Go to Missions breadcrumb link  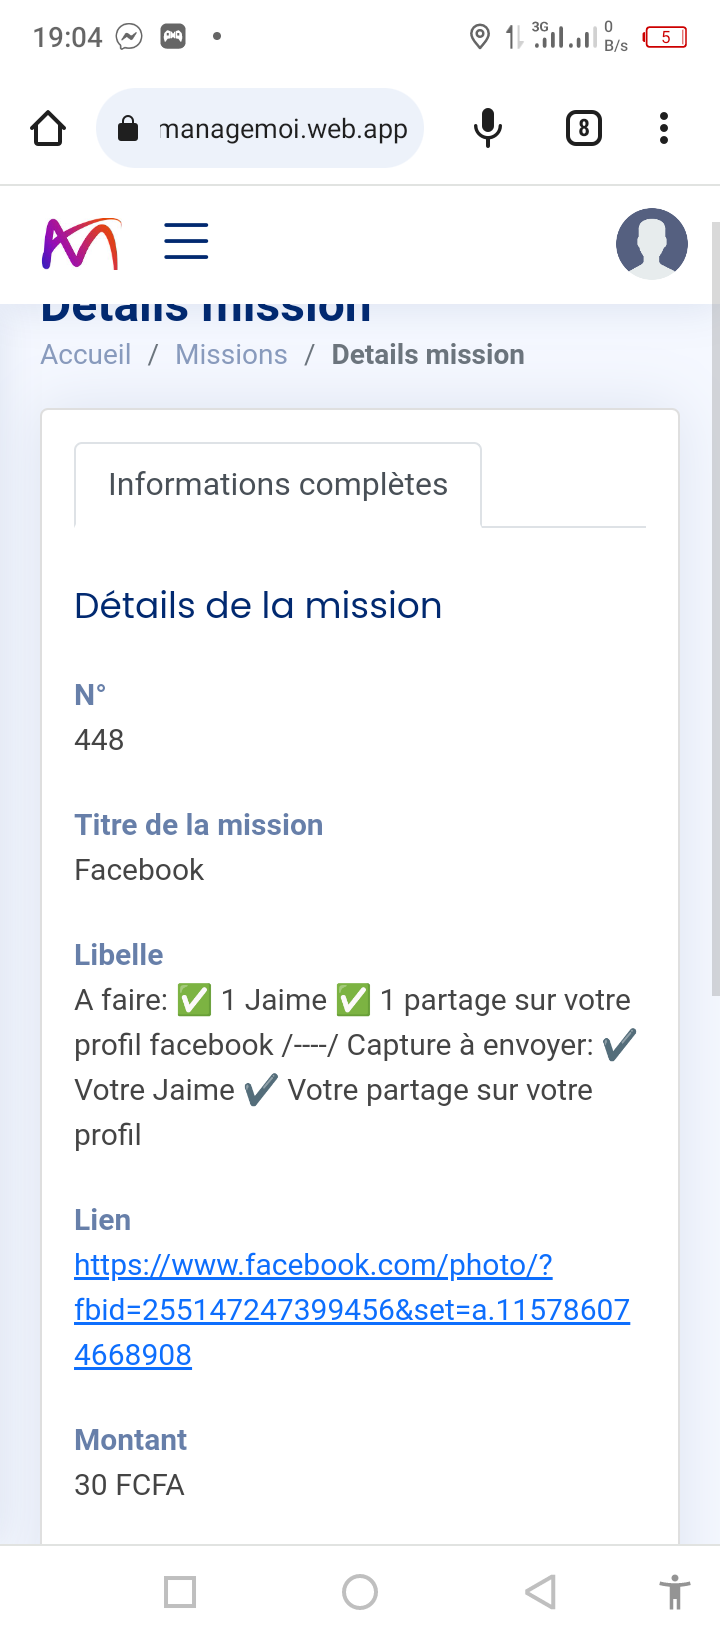(231, 355)
